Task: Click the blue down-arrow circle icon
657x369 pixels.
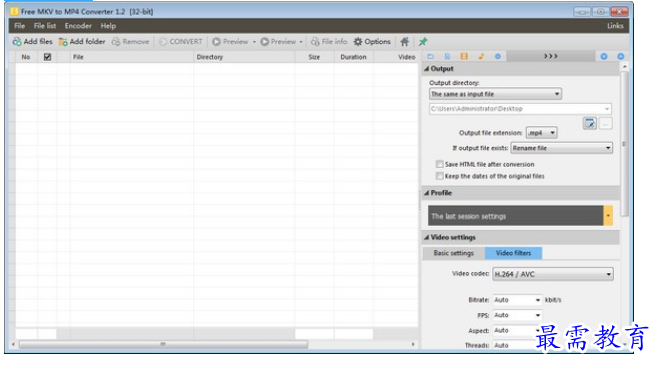Action: coord(604,56)
